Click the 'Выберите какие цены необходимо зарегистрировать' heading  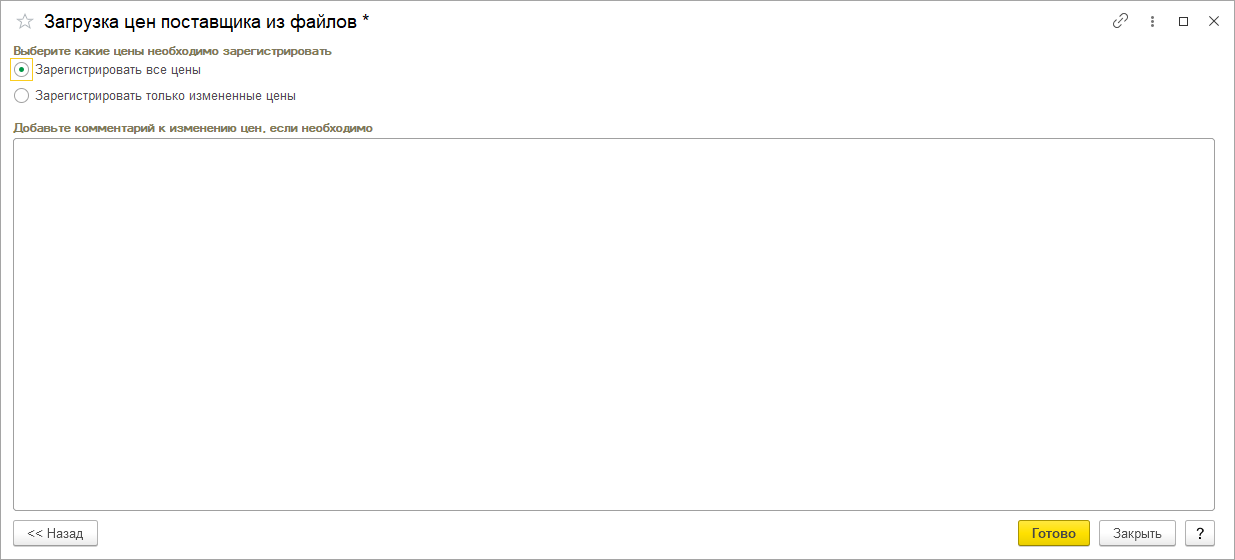point(172,50)
